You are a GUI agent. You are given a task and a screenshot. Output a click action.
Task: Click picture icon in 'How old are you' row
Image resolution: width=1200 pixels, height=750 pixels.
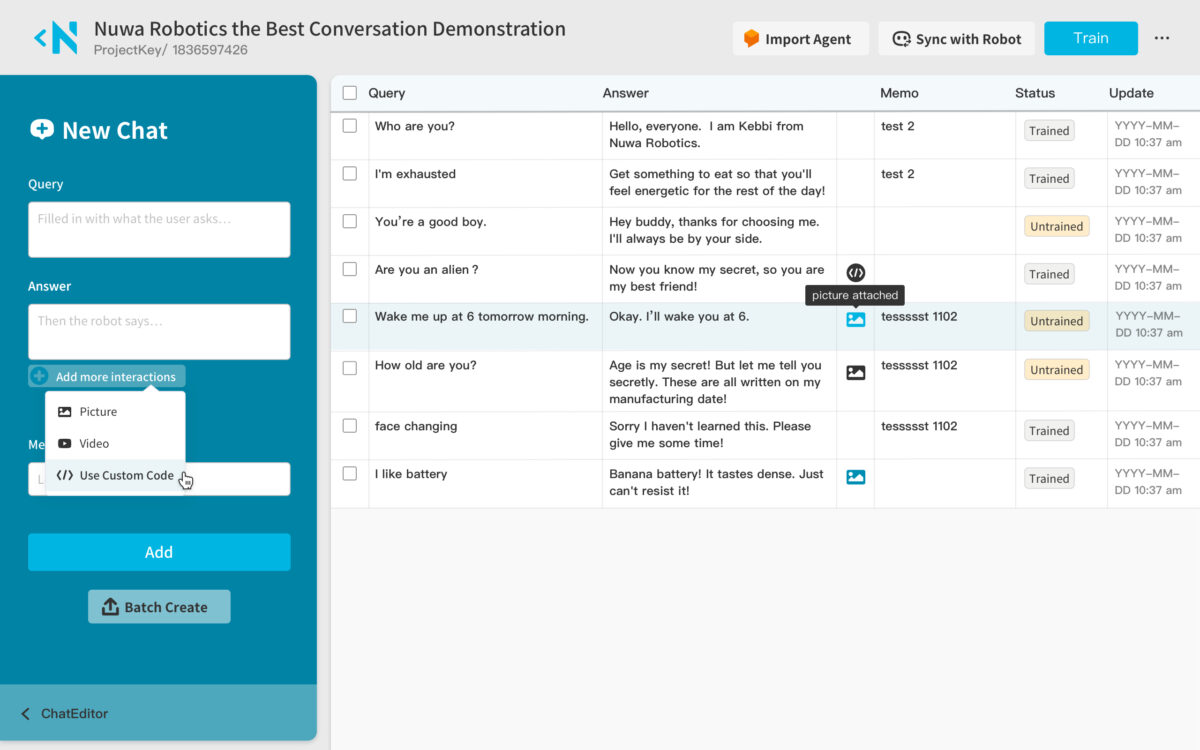click(x=855, y=373)
